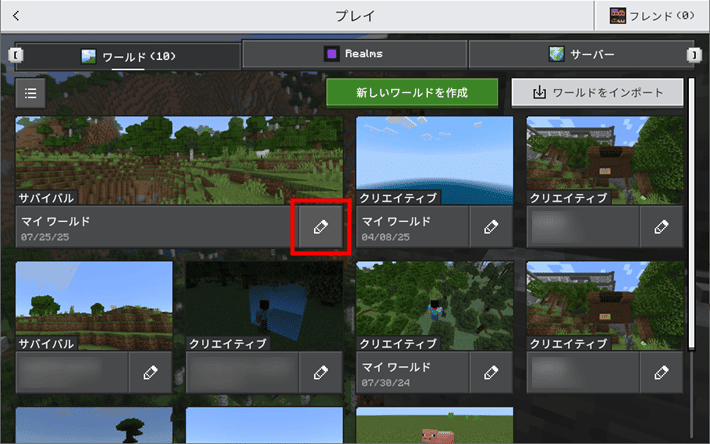This screenshot has height=444, width=710.
Task: Switch to the ワールド (10) tab
Action: (128, 57)
